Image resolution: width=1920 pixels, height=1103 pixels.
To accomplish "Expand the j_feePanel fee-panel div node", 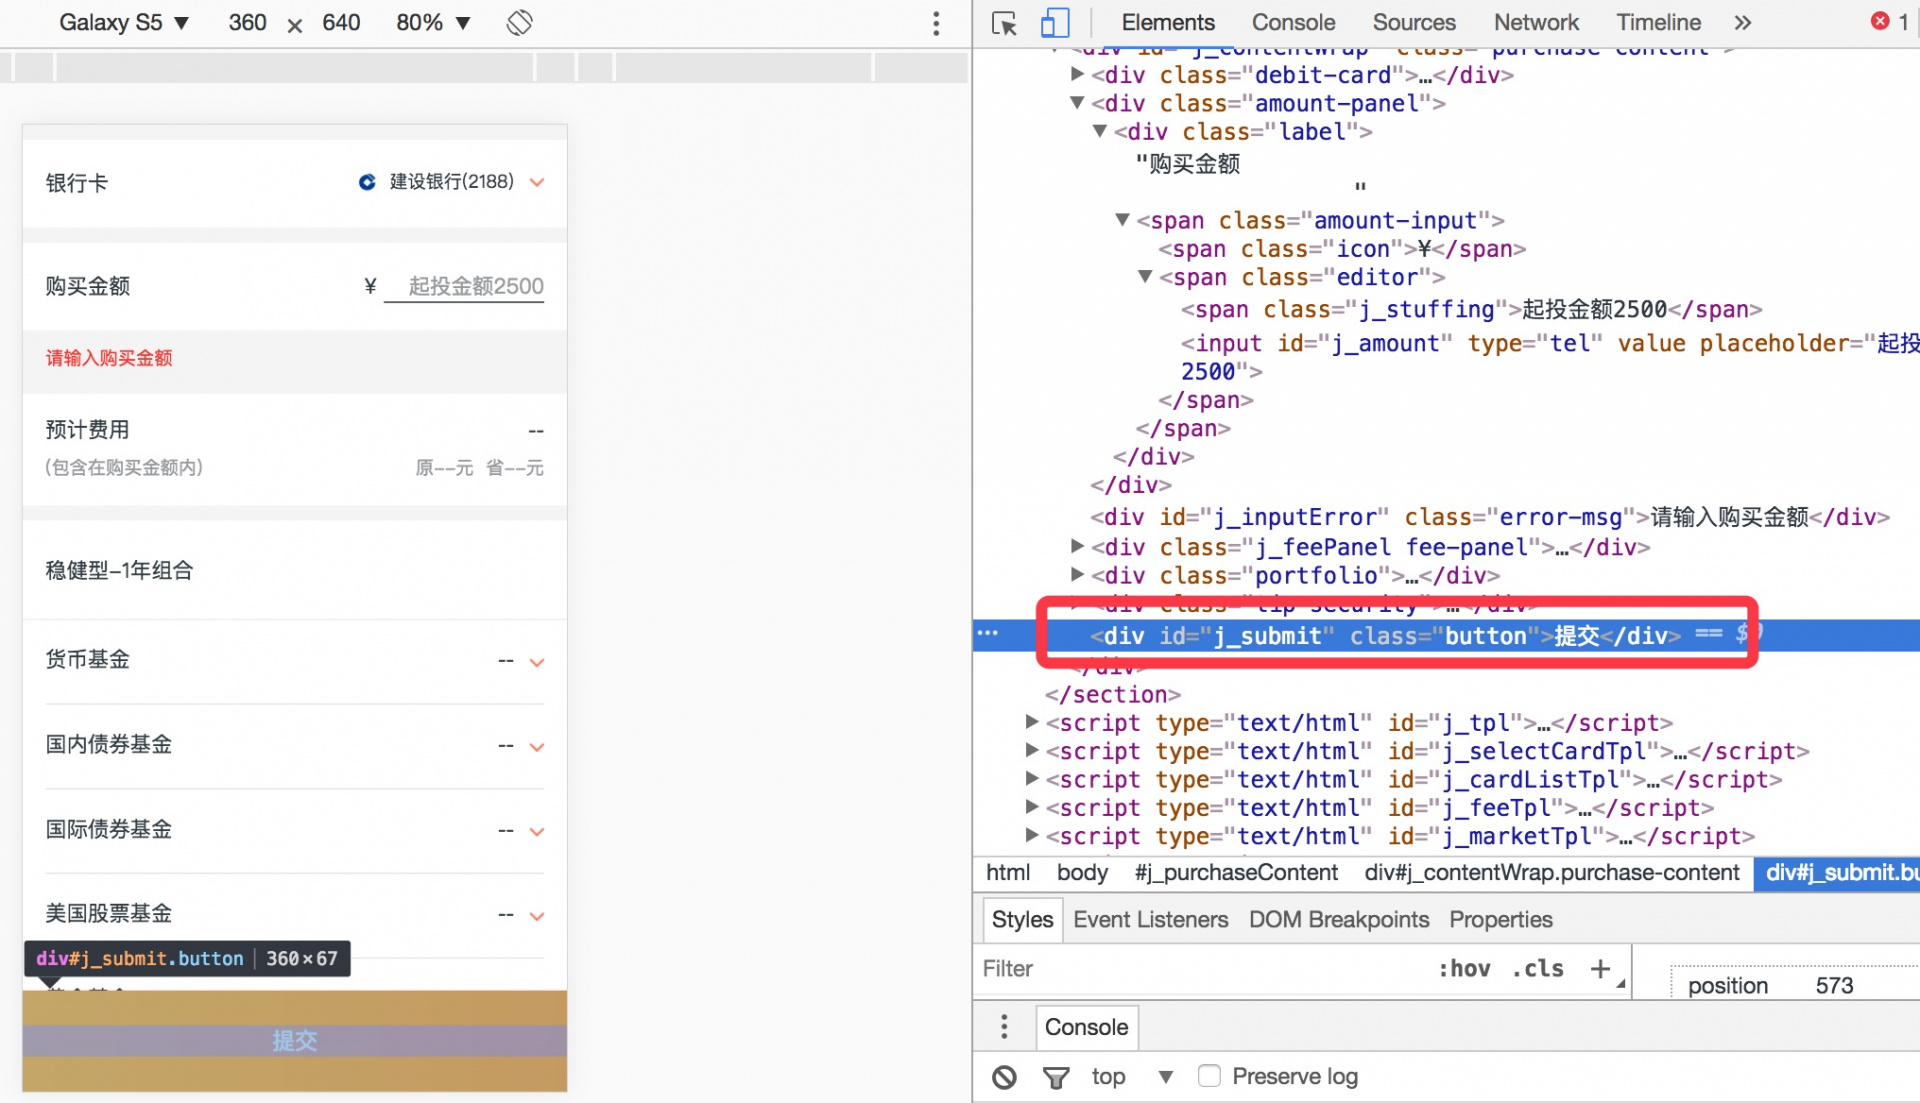I will [x=1077, y=546].
